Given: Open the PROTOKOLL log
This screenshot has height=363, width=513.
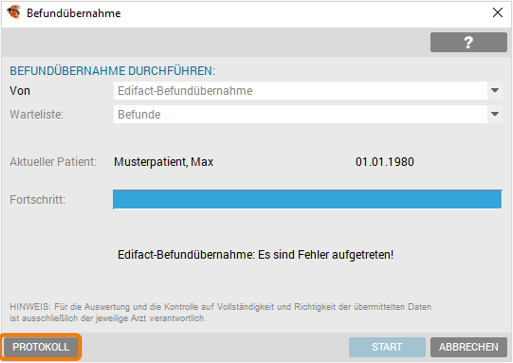Looking at the screenshot, I should tap(41, 347).
